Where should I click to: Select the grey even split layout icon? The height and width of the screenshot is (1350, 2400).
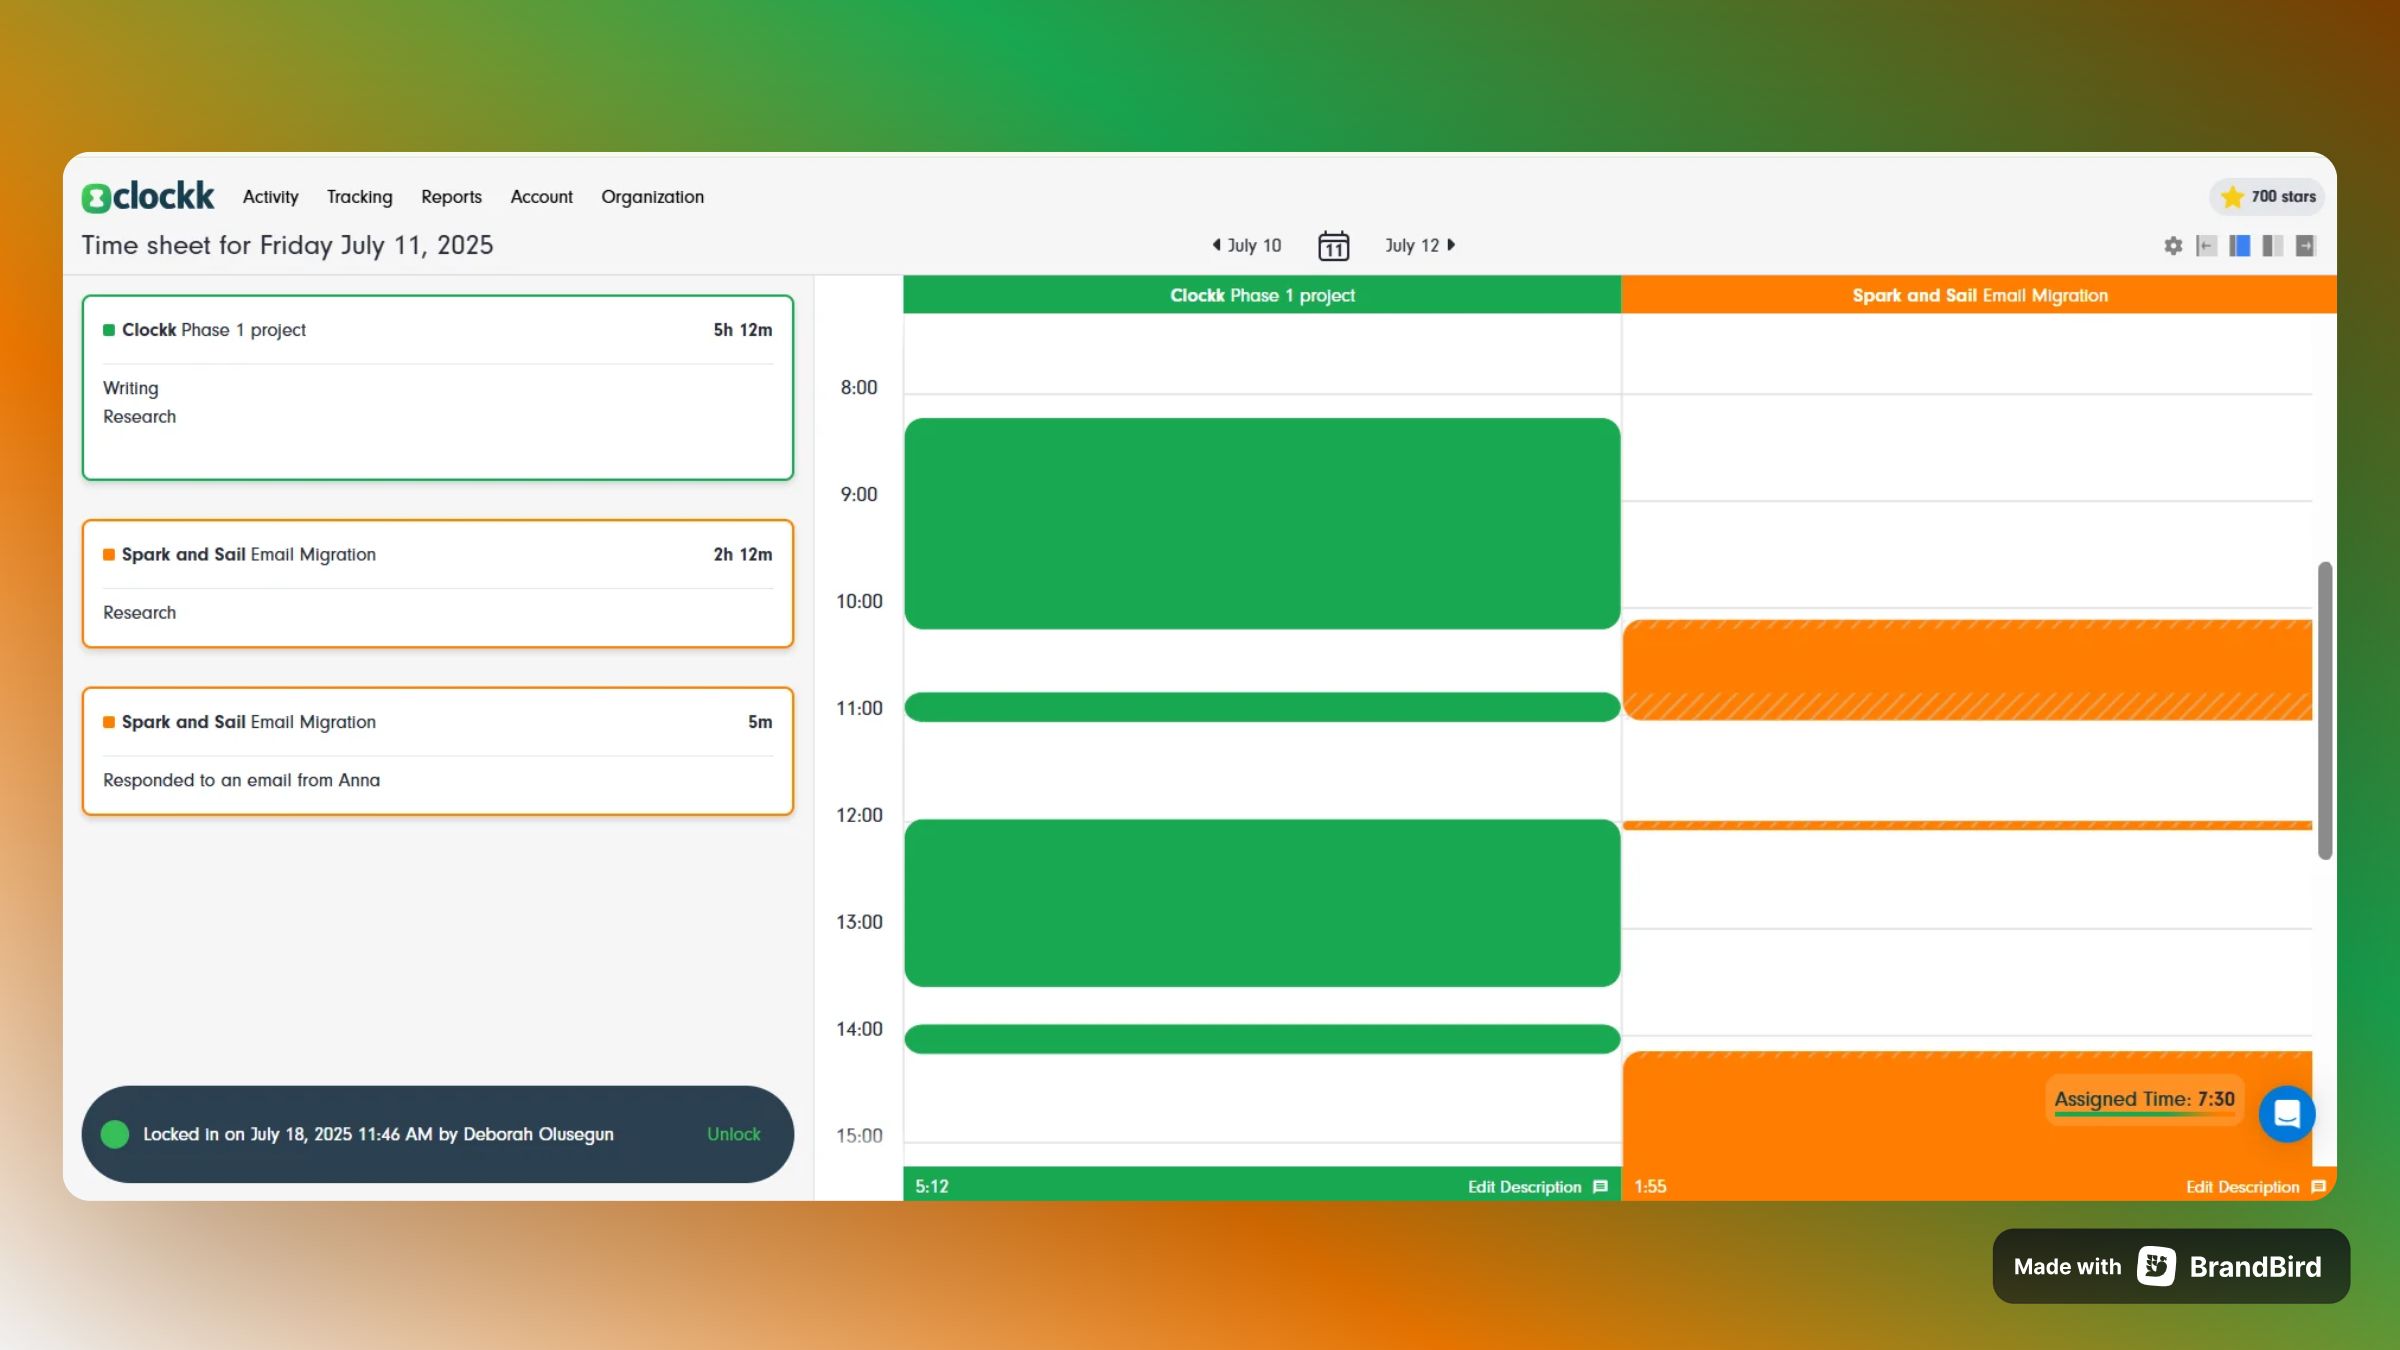[2273, 246]
